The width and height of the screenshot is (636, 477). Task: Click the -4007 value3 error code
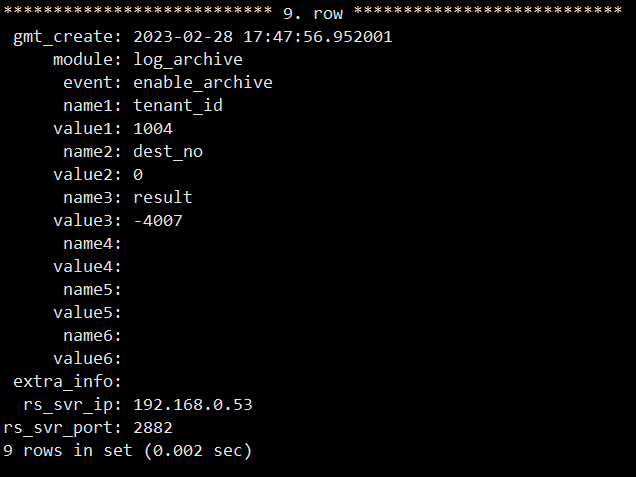(158, 221)
